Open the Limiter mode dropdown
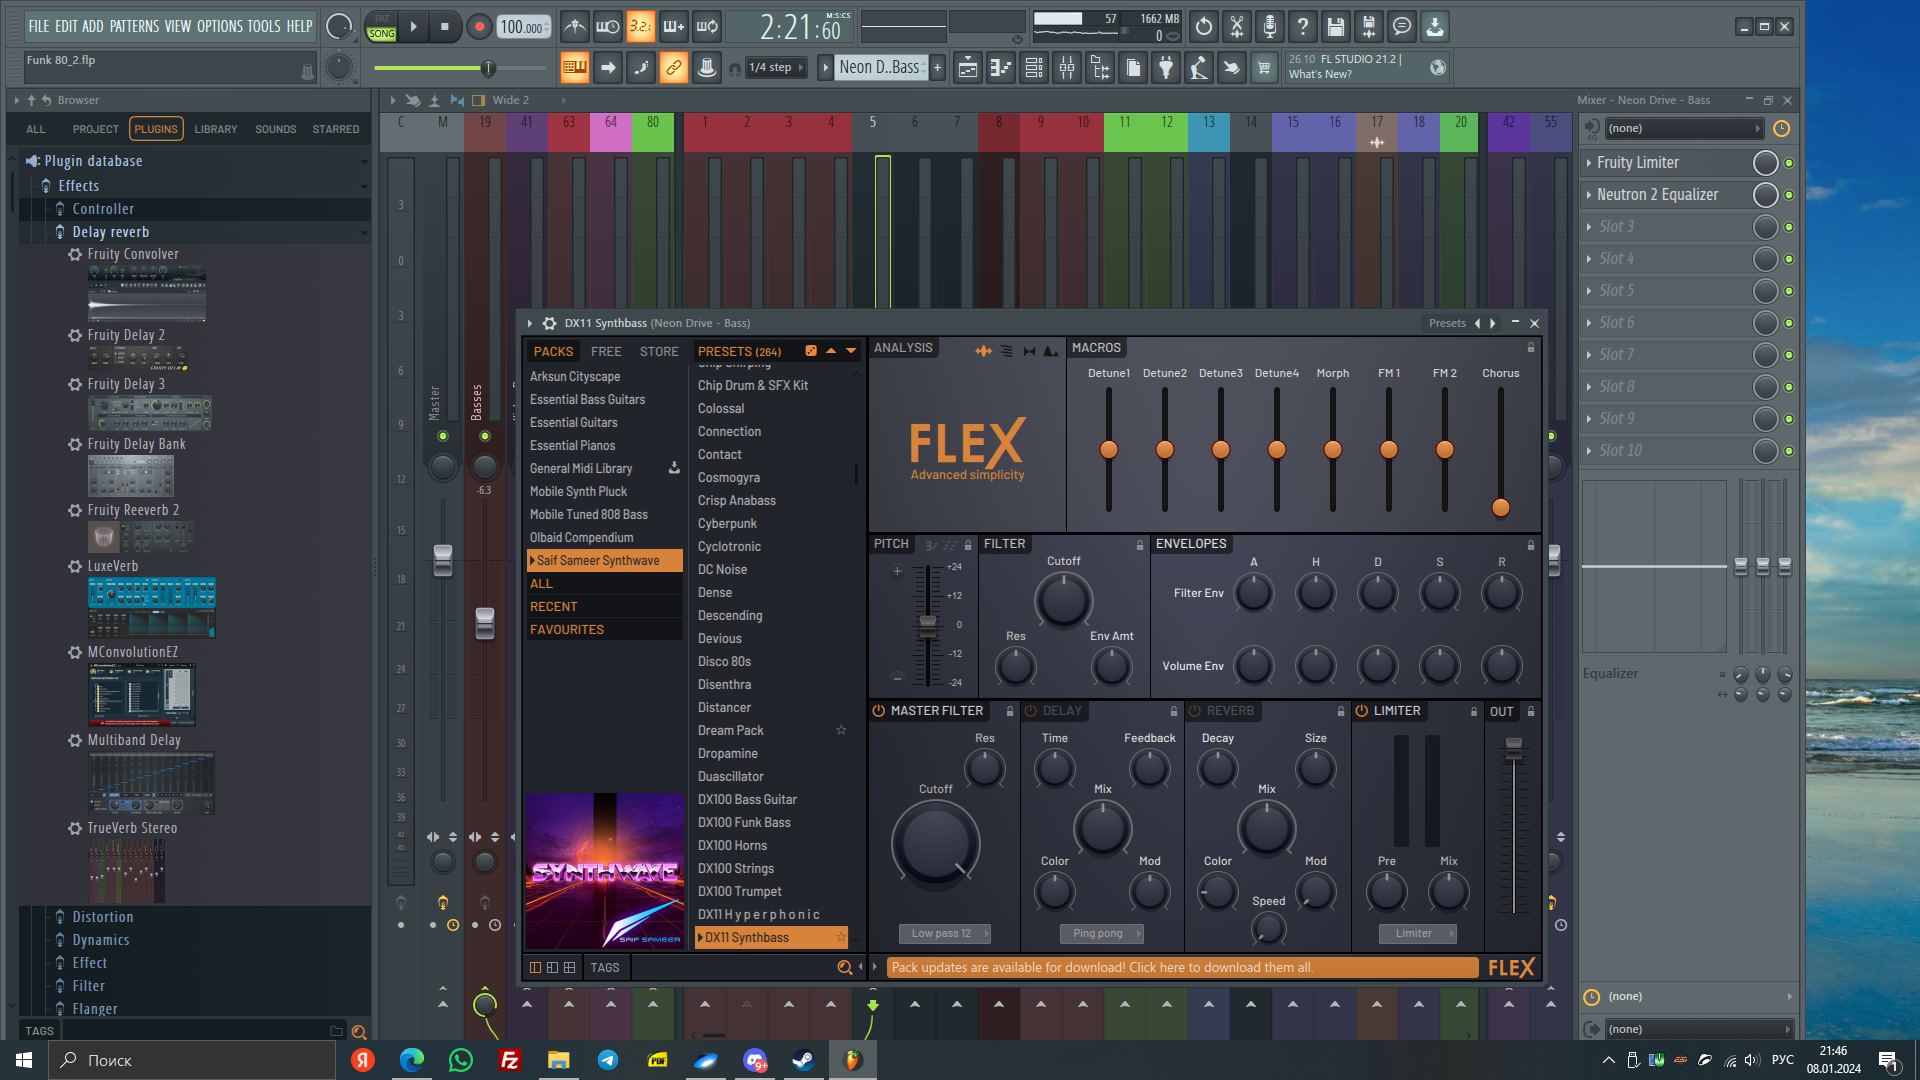The image size is (1920, 1080). point(1418,933)
